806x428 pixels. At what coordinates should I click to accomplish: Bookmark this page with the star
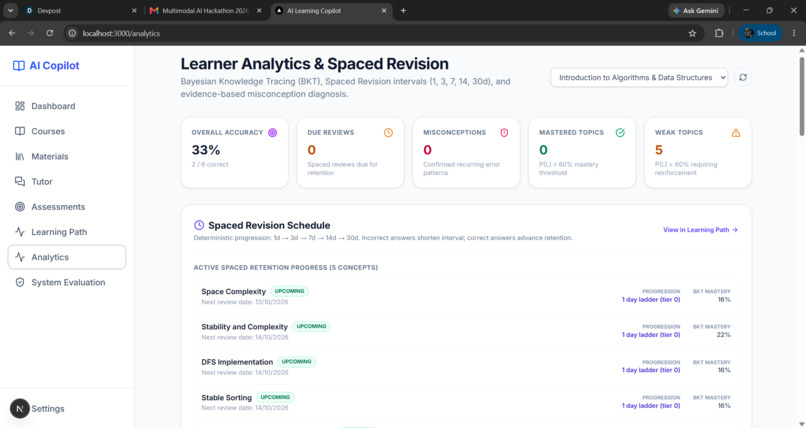click(x=692, y=33)
